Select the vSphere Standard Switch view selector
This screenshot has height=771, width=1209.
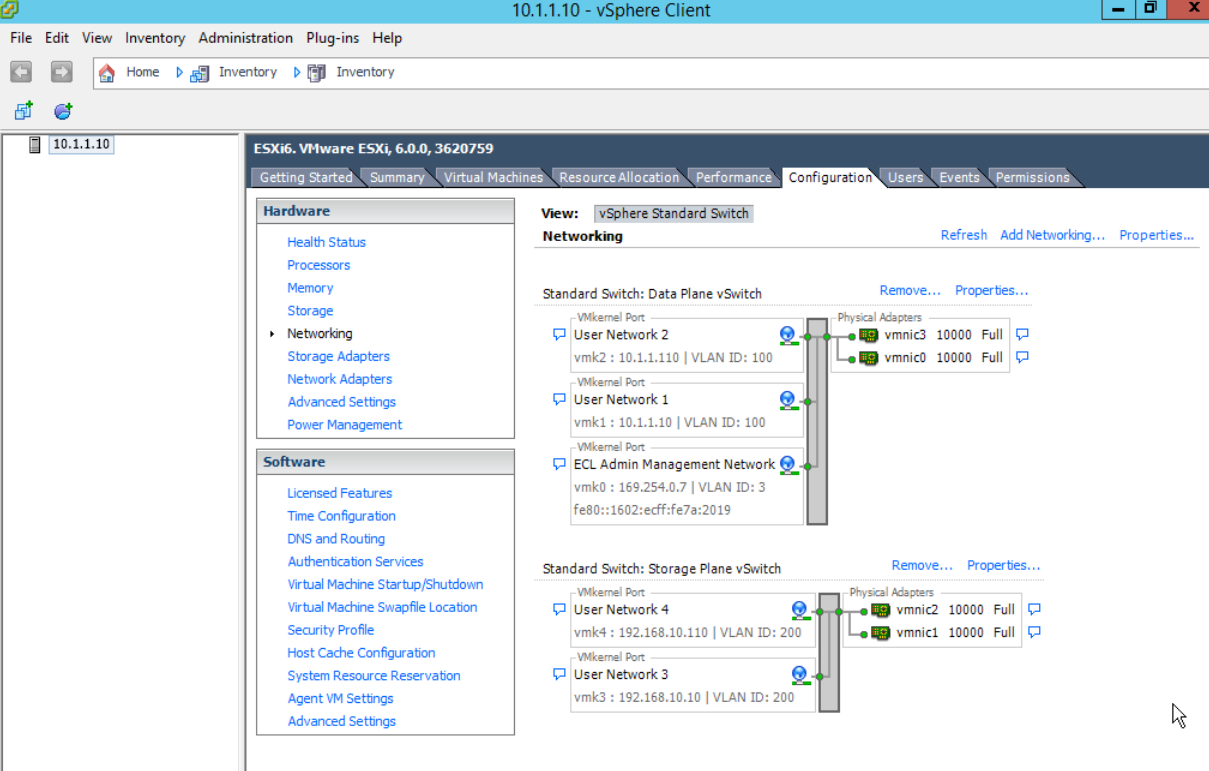[673, 213]
